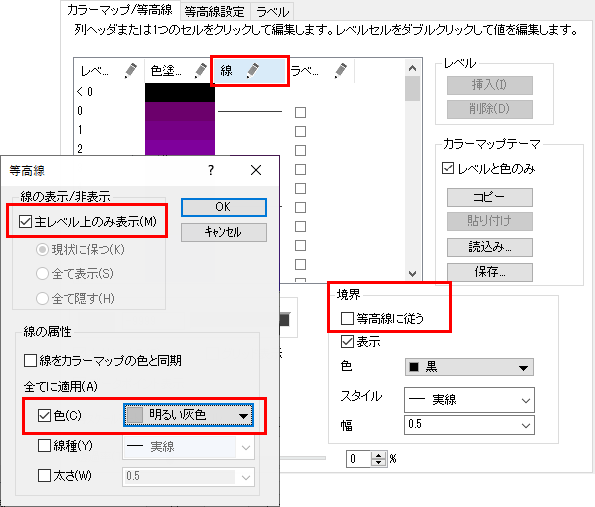The width and height of the screenshot is (595, 507).
Task: Check the label checkbox for level 2 row
Action: click(301, 150)
